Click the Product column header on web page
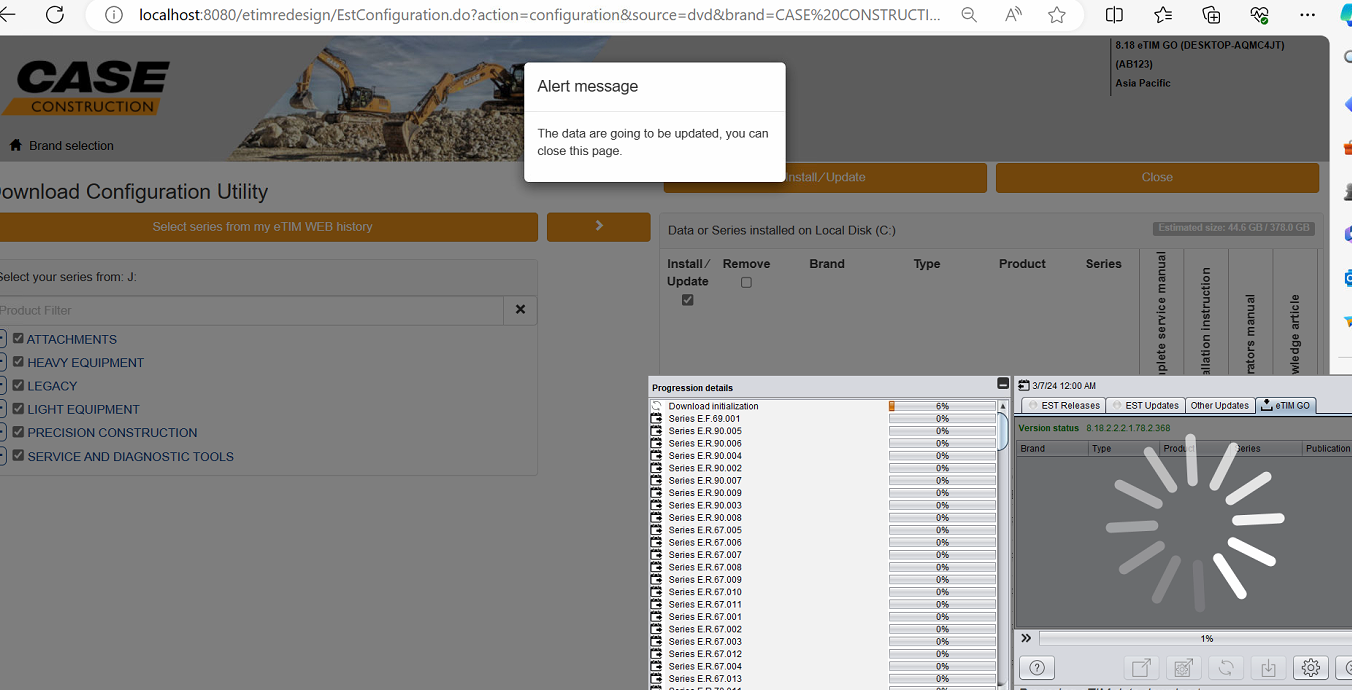The height and width of the screenshot is (690, 1352). tap(1022, 264)
